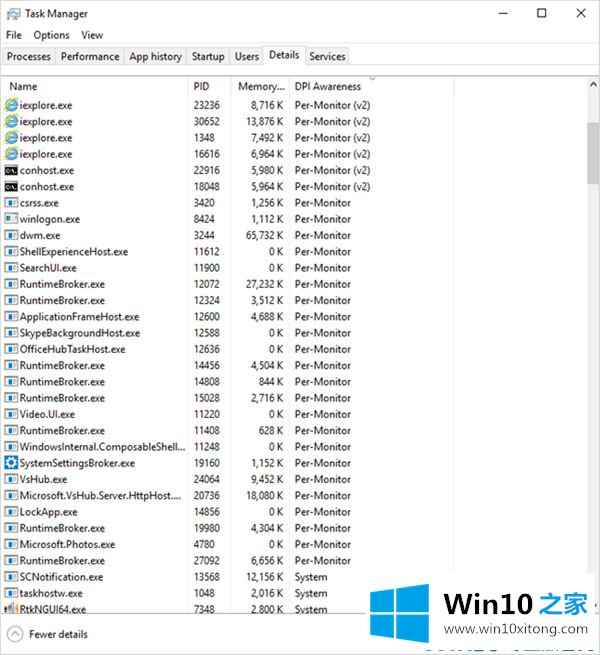
Task: Click the SearchUI.exe process icon
Action: click(x=11, y=268)
